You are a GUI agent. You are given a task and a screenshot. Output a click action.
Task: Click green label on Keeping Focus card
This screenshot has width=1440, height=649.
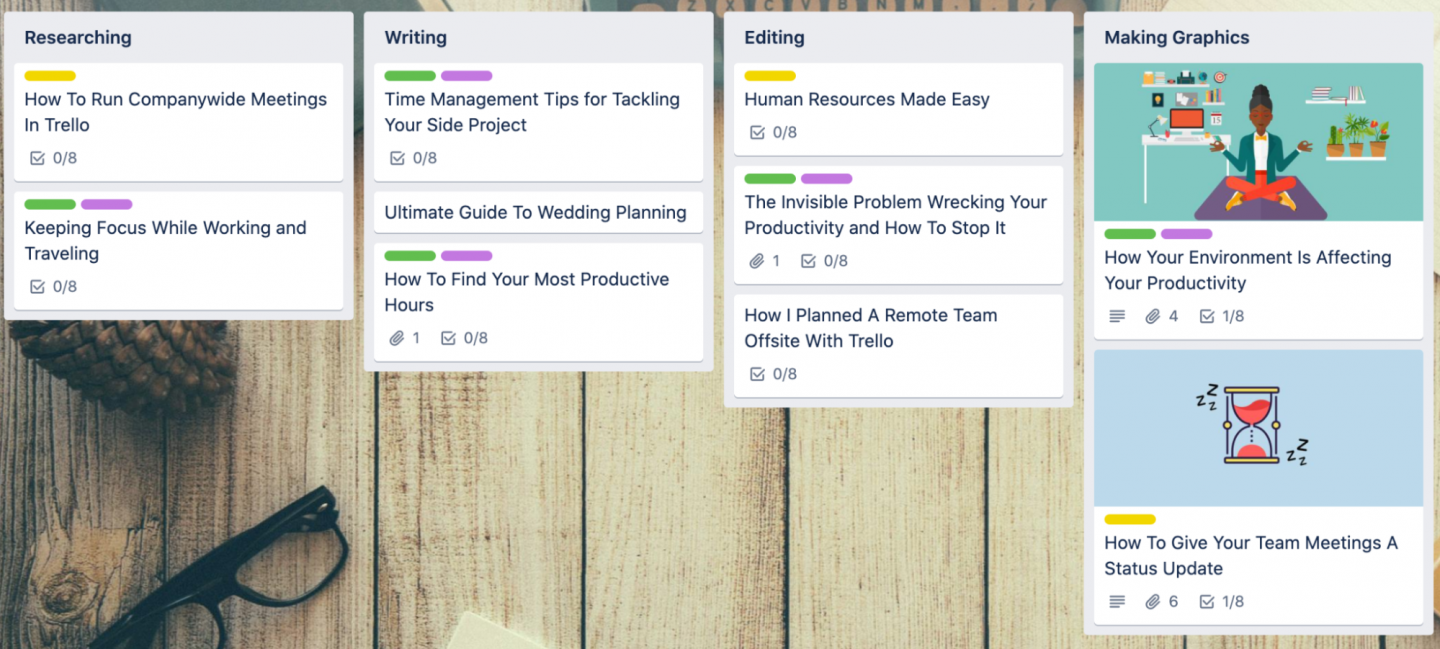coord(50,204)
